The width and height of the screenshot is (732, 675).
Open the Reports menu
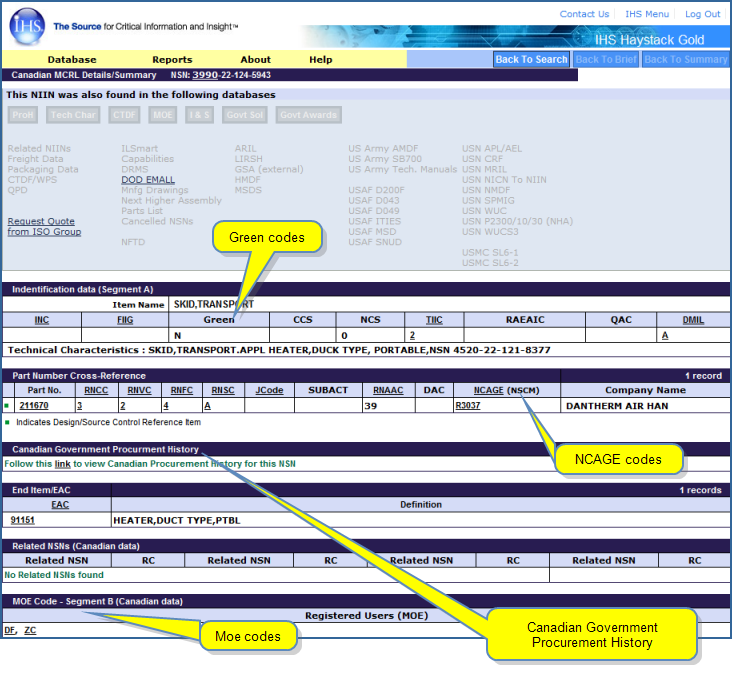172,60
